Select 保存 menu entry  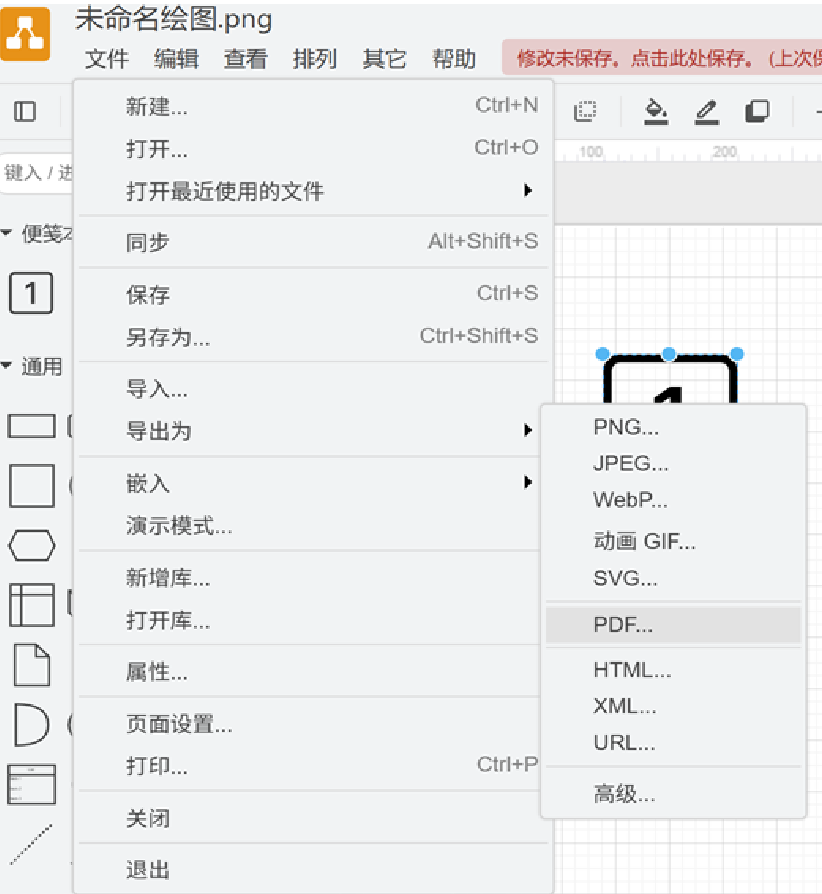(x=313, y=295)
